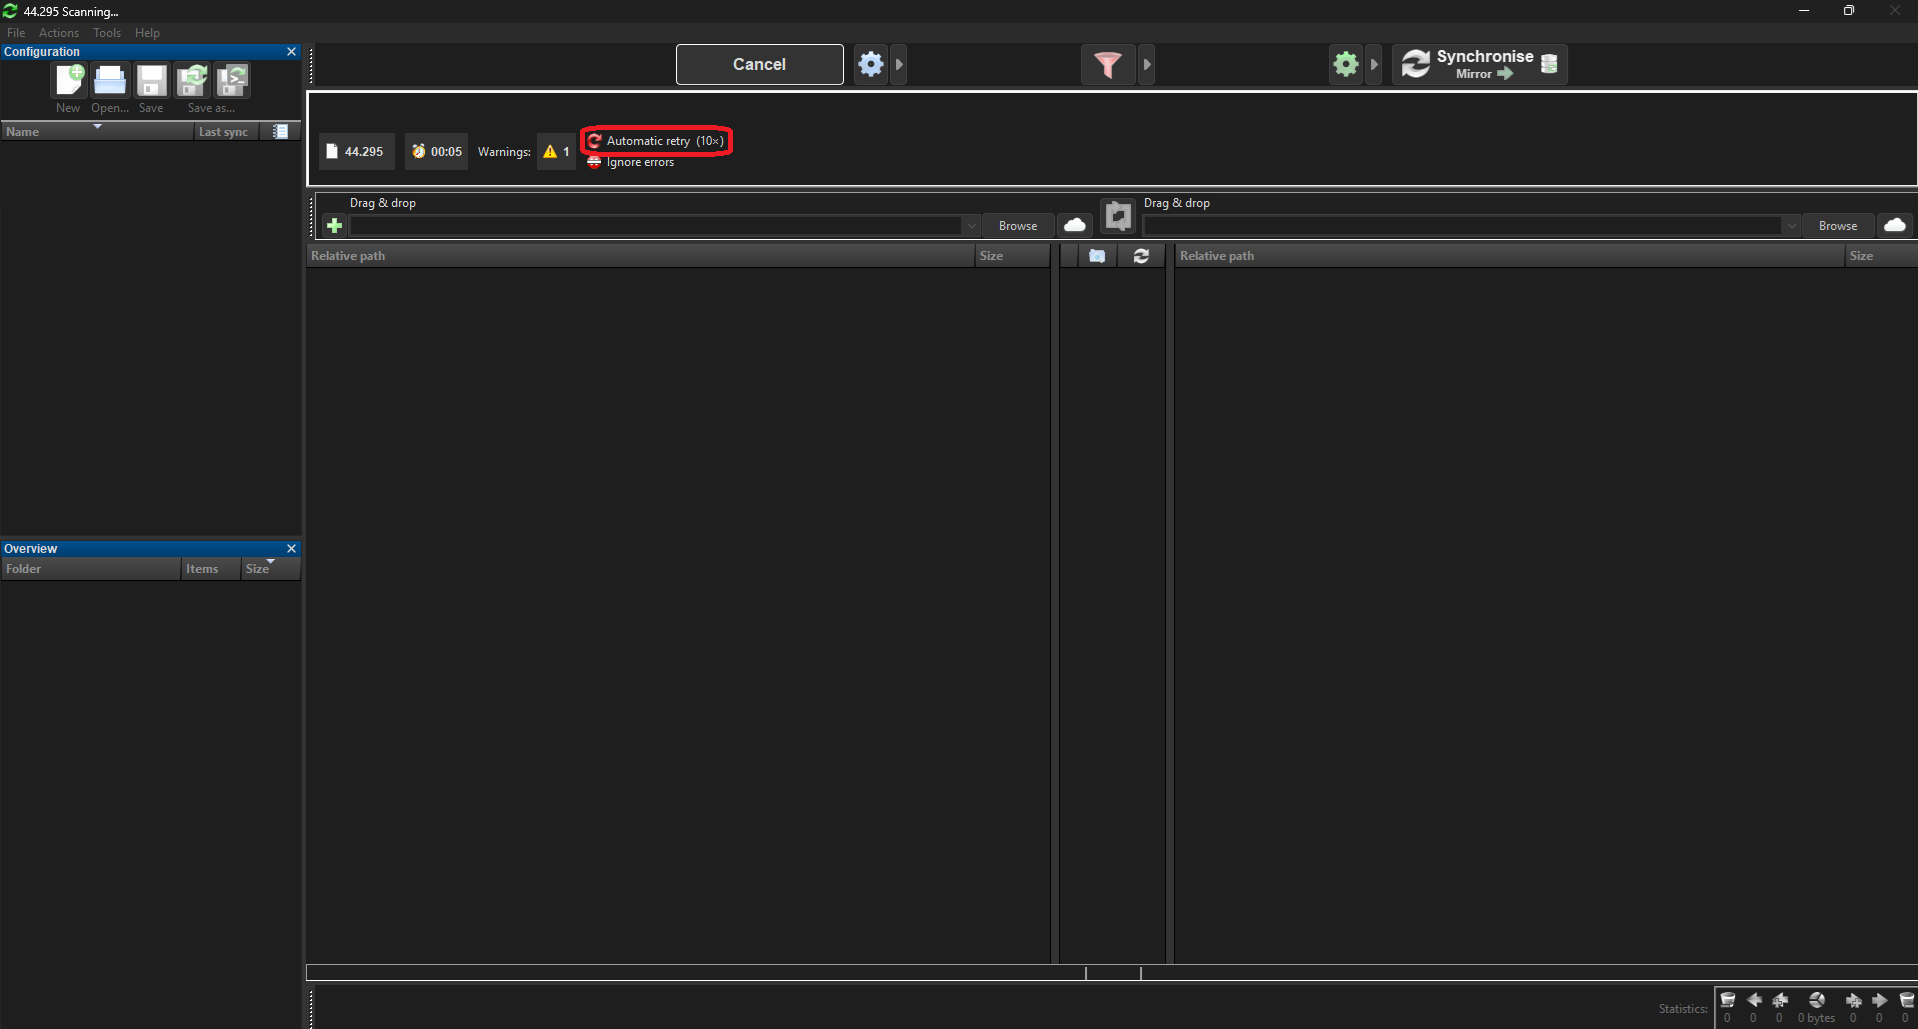Click the Save configuration floppy icon
This screenshot has height=1029, width=1918.
coord(151,80)
